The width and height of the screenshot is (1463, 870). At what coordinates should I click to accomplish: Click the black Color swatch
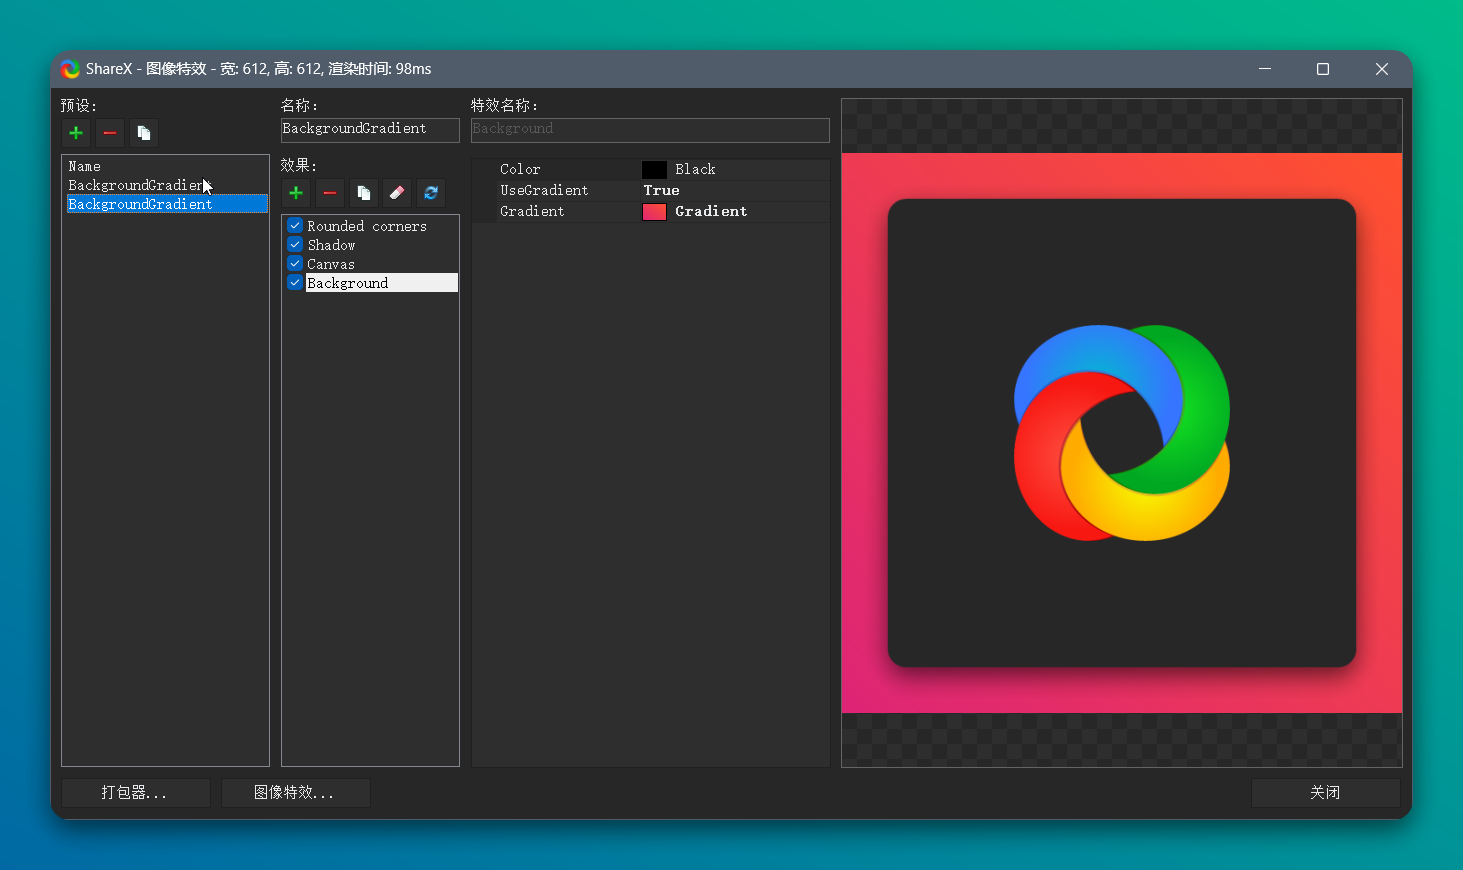point(654,170)
